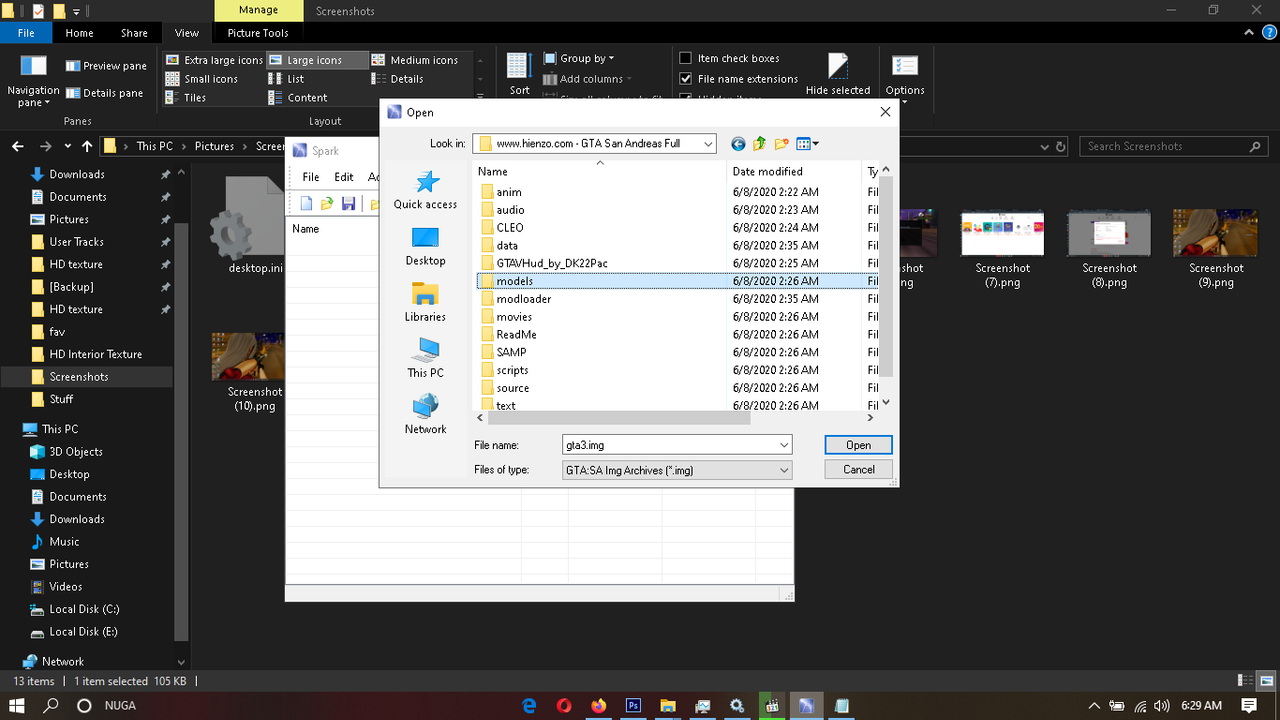Click This PC in Explorer breadcrumb path

154,146
